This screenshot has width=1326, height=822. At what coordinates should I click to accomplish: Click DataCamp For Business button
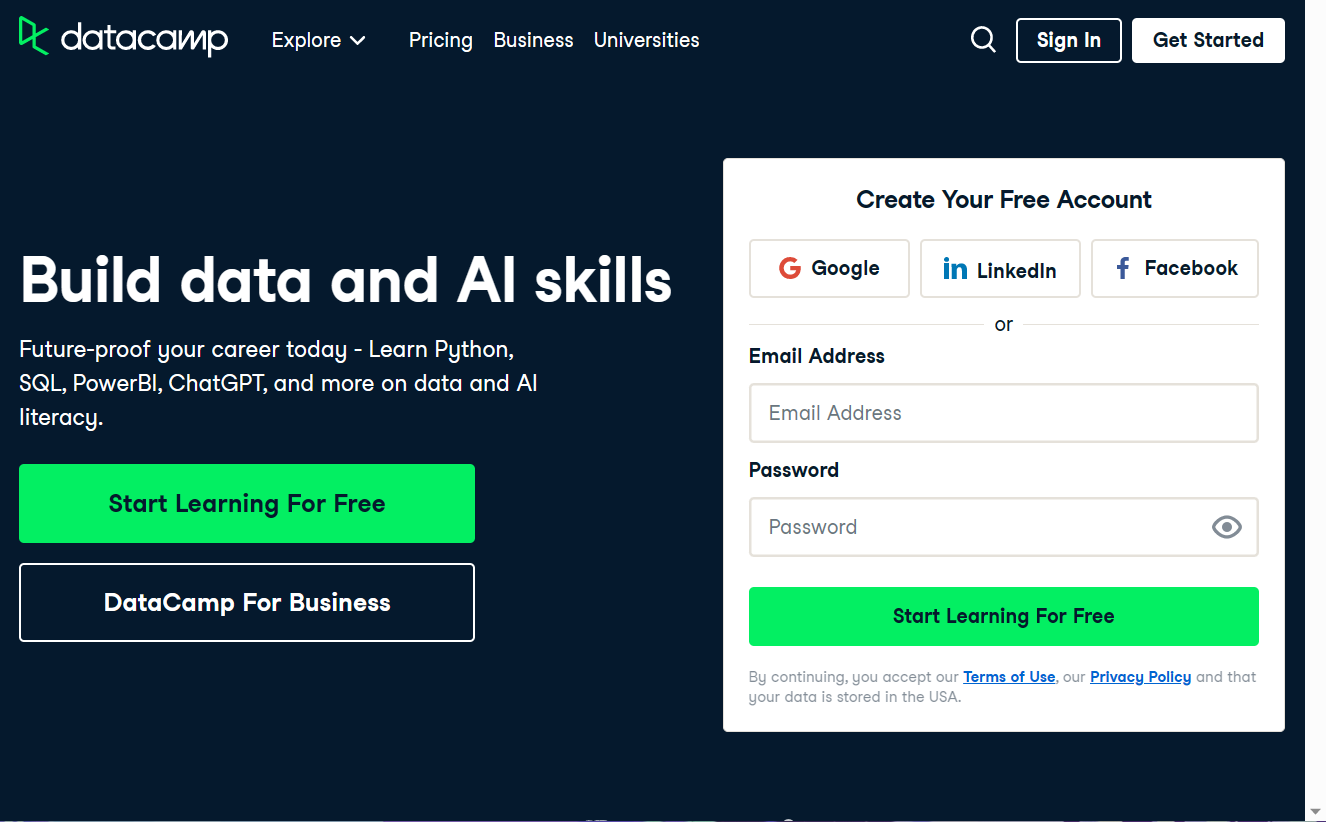click(247, 602)
